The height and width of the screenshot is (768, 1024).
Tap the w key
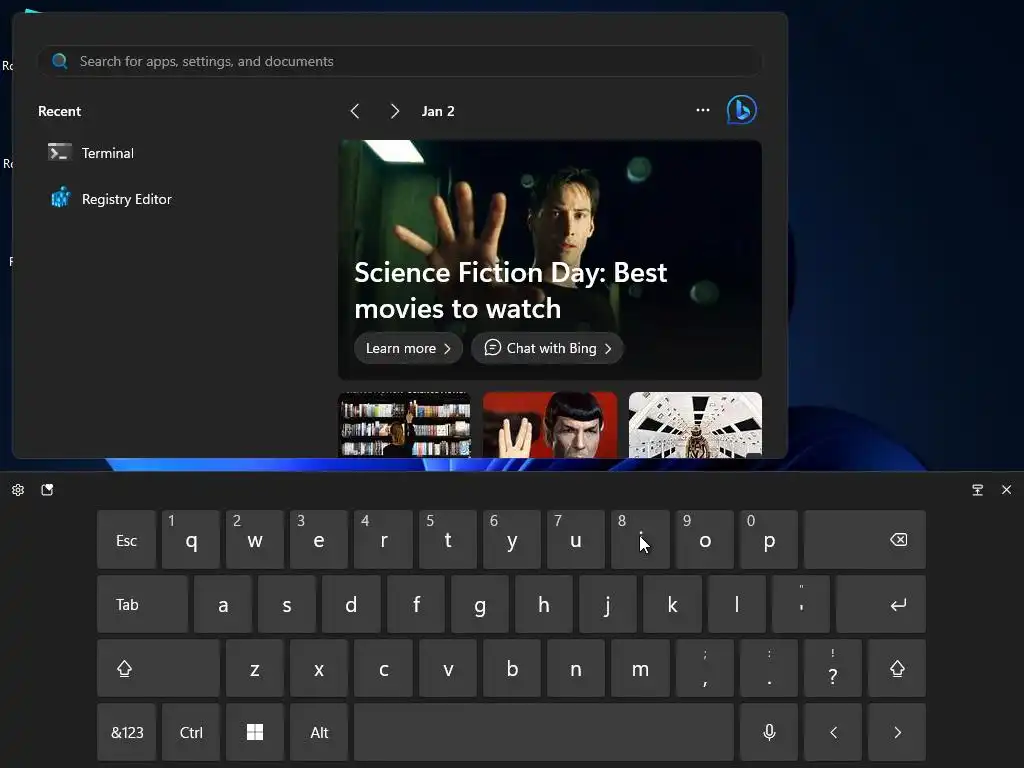(x=255, y=539)
